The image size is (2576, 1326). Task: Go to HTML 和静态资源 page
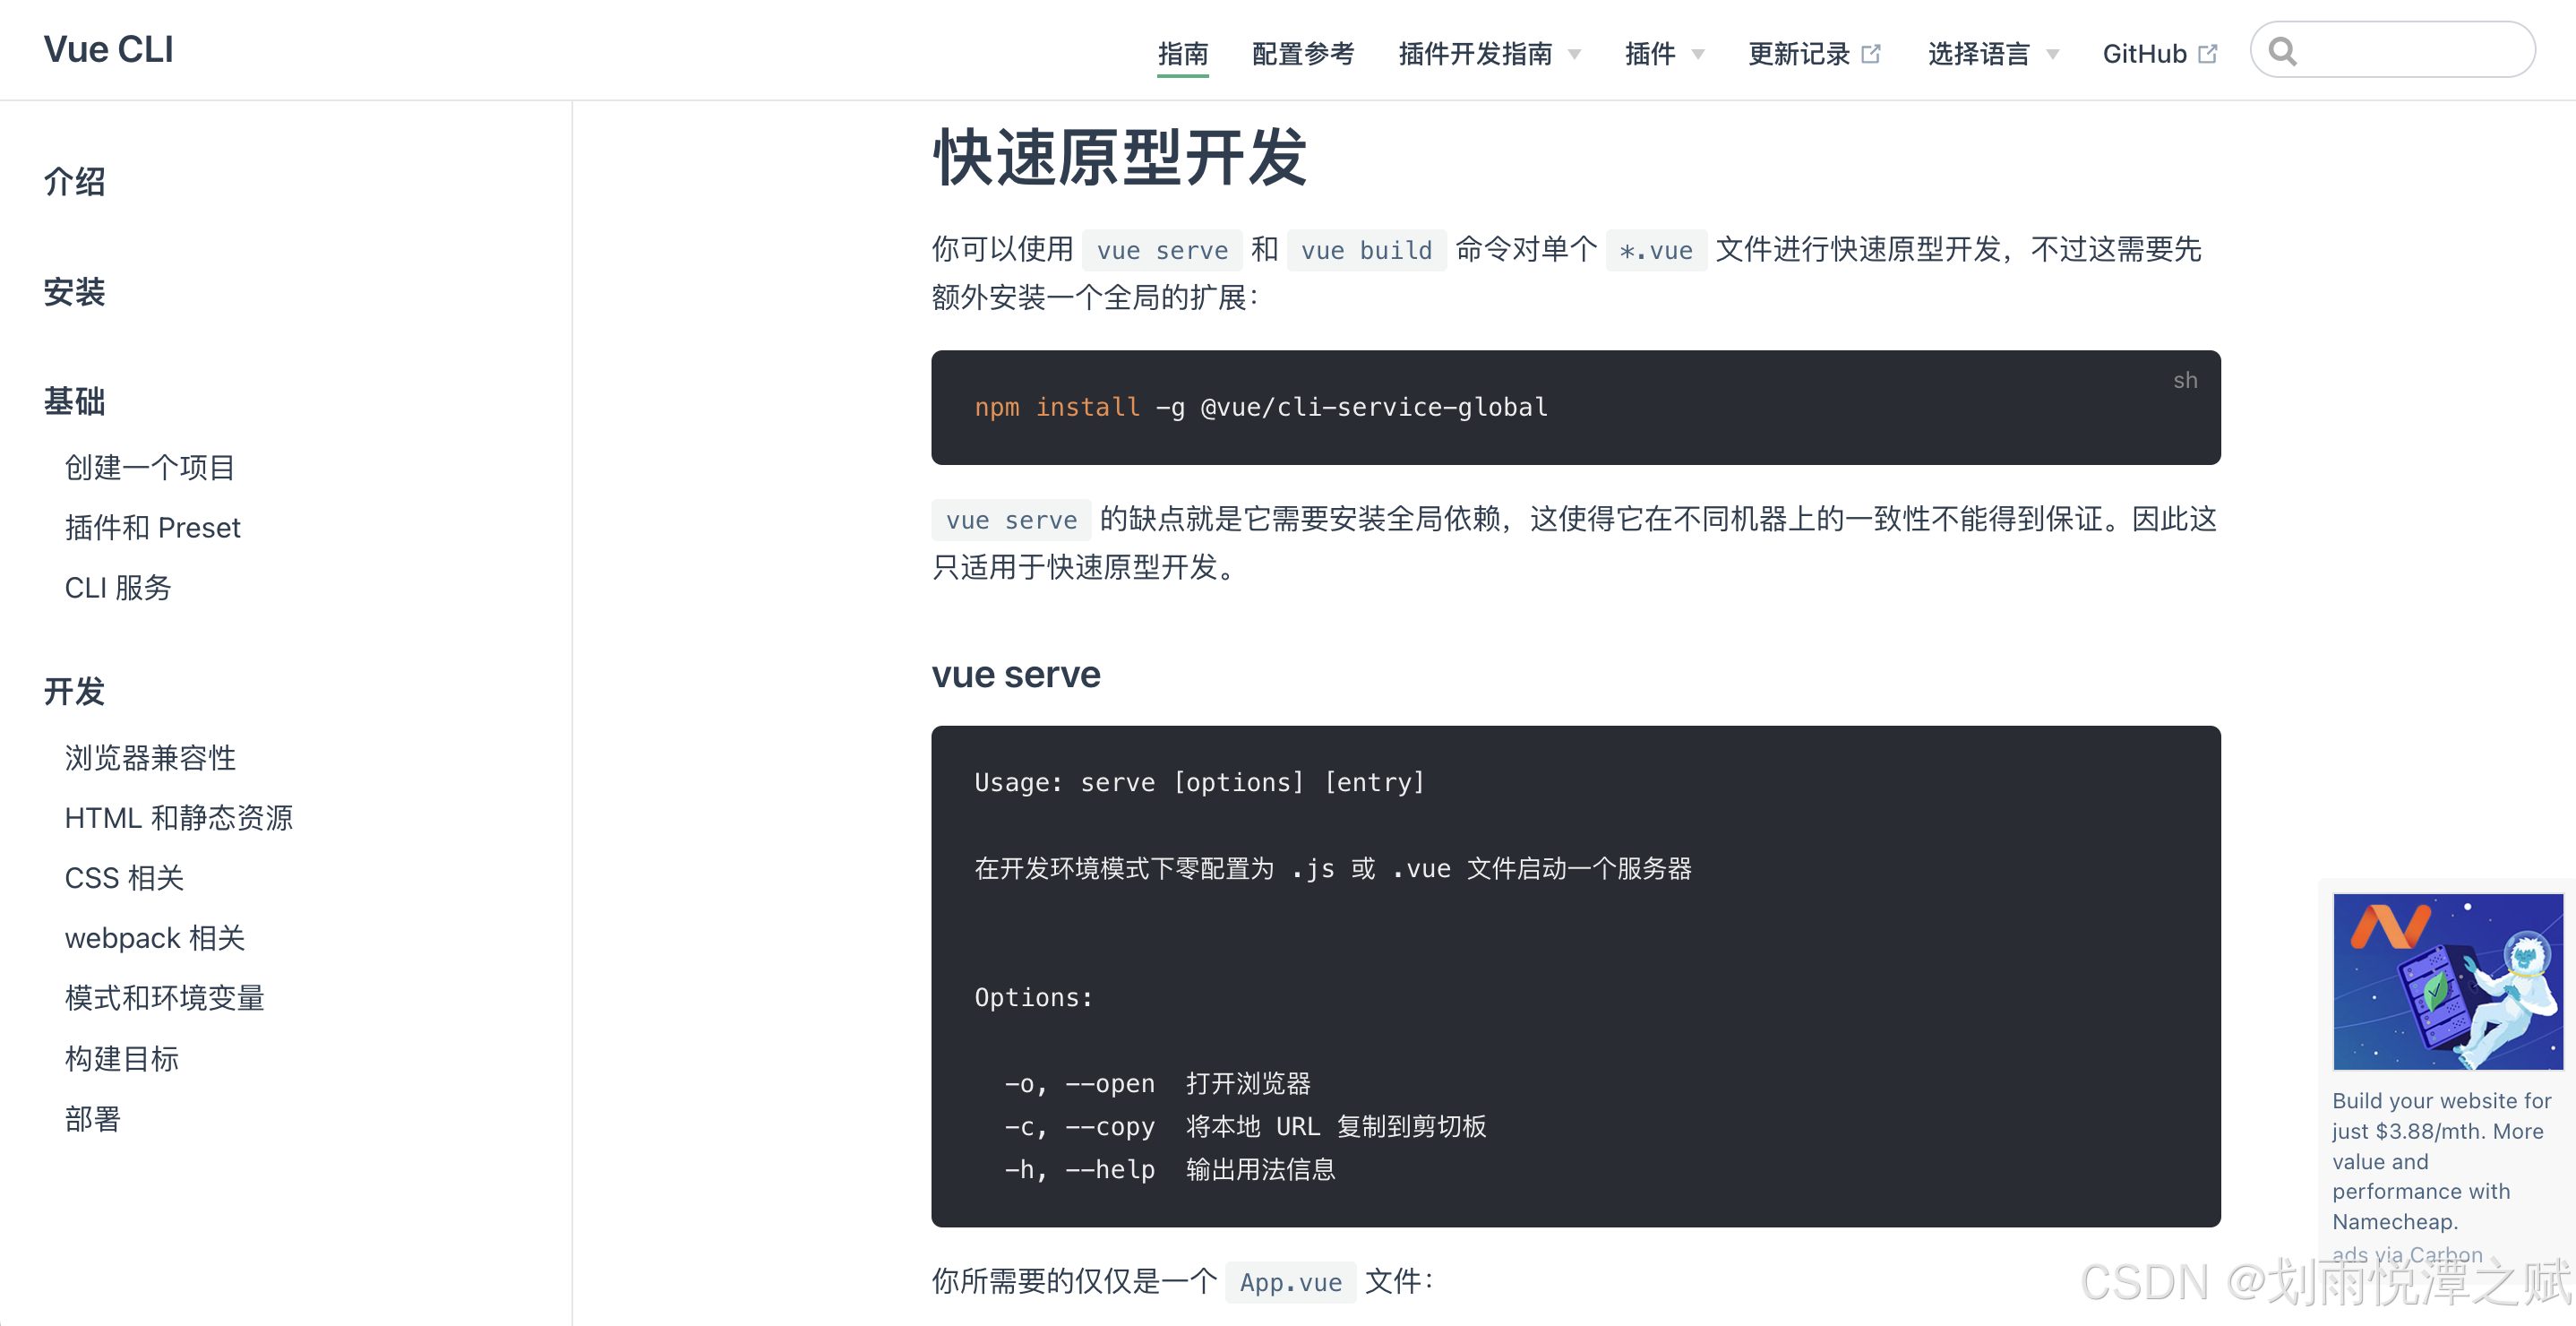(179, 817)
